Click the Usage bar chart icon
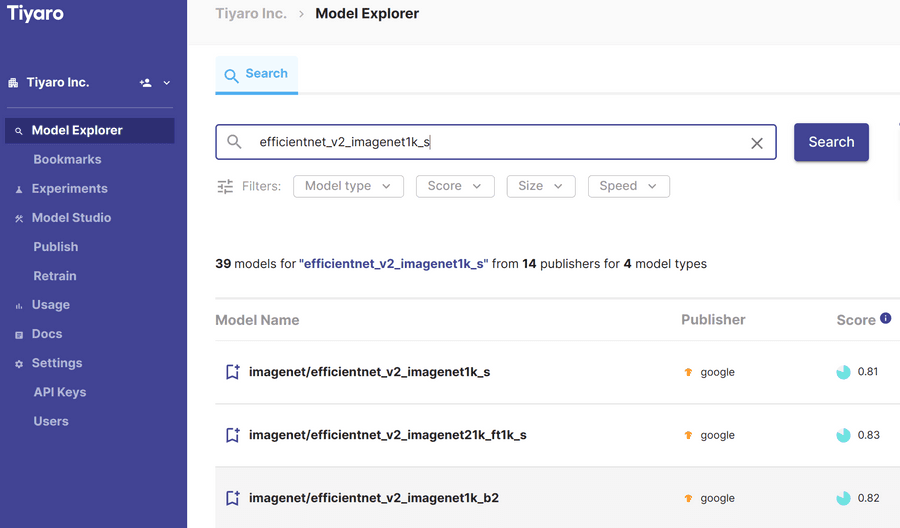The image size is (900, 528). (x=19, y=306)
